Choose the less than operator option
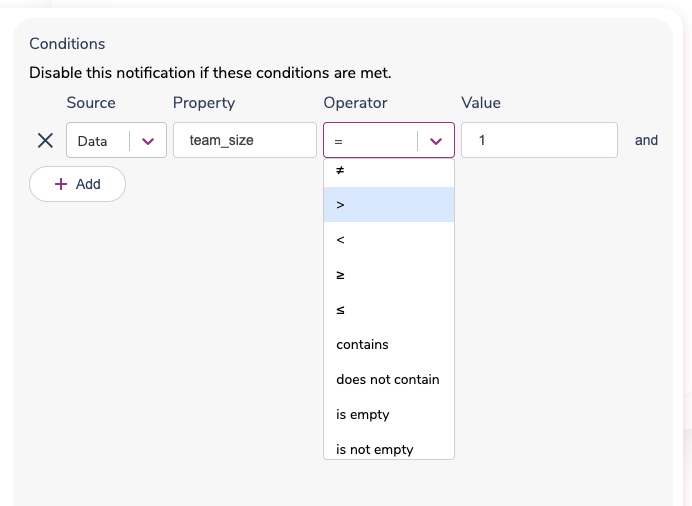Image resolution: width=692 pixels, height=506 pixels. (389, 240)
